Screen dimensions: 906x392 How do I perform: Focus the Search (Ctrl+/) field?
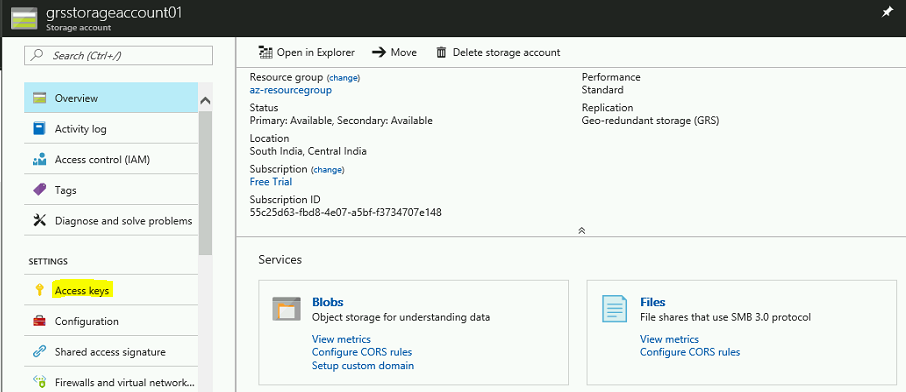118,56
